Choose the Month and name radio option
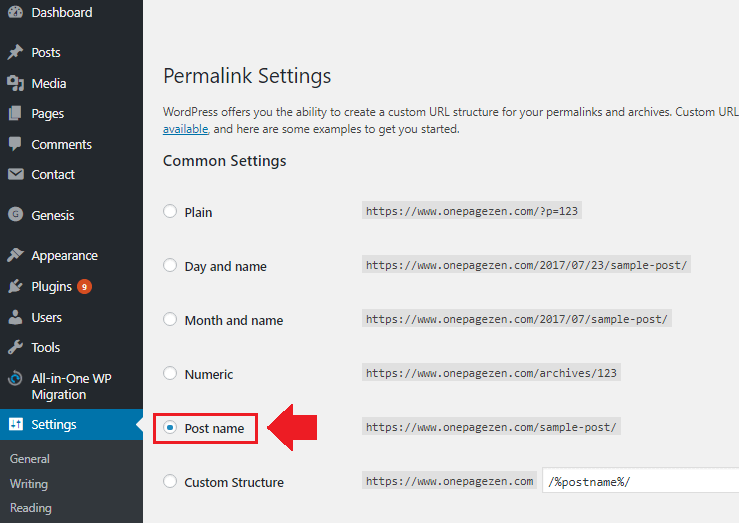 [170, 319]
